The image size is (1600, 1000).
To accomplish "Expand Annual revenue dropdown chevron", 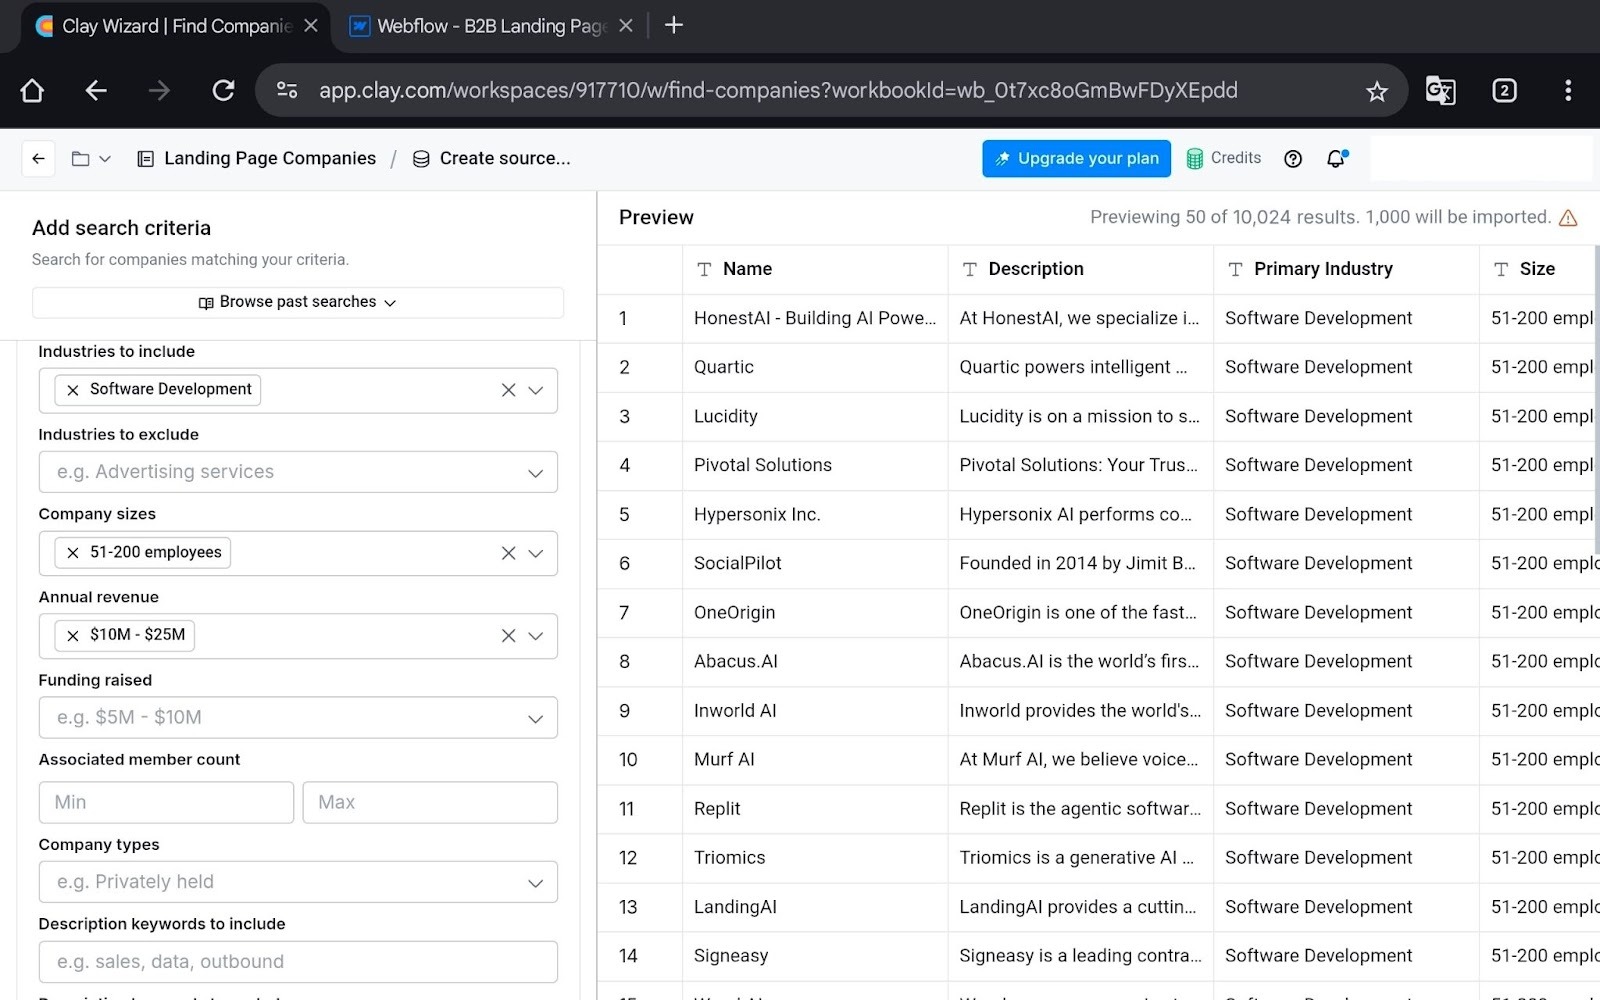I will click(x=536, y=636).
